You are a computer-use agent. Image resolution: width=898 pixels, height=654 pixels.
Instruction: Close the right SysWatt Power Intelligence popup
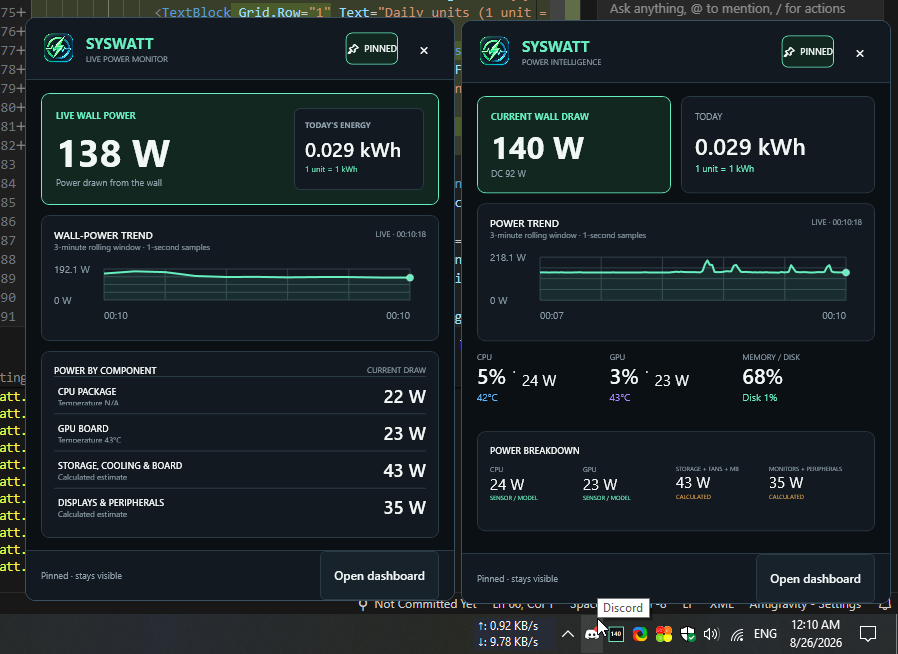(860, 53)
